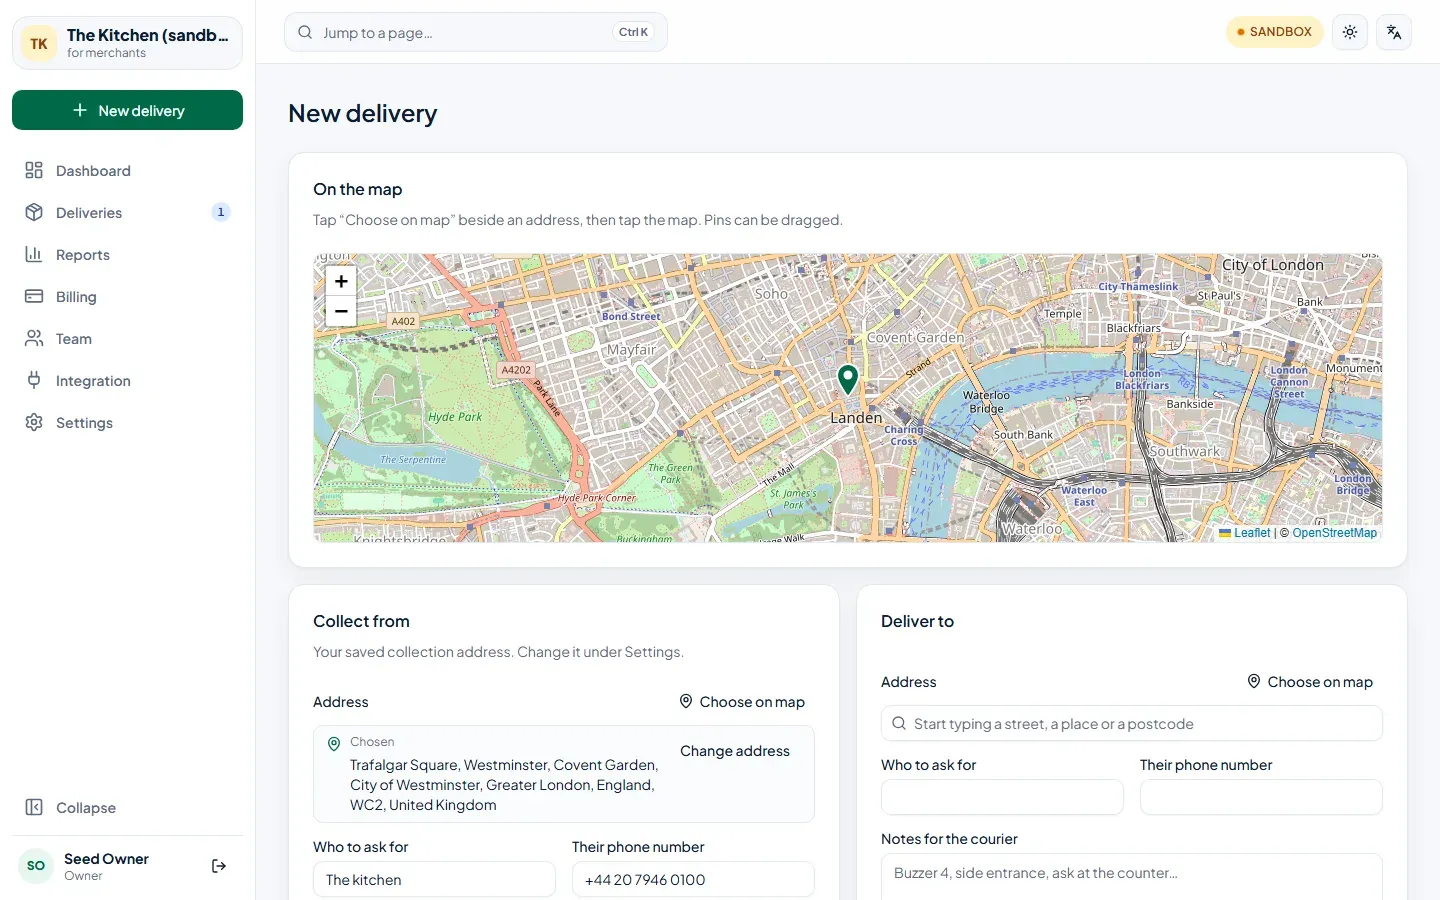This screenshot has width=1440, height=900.
Task: Click the Deliveries count badge
Action: click(221, 212)
